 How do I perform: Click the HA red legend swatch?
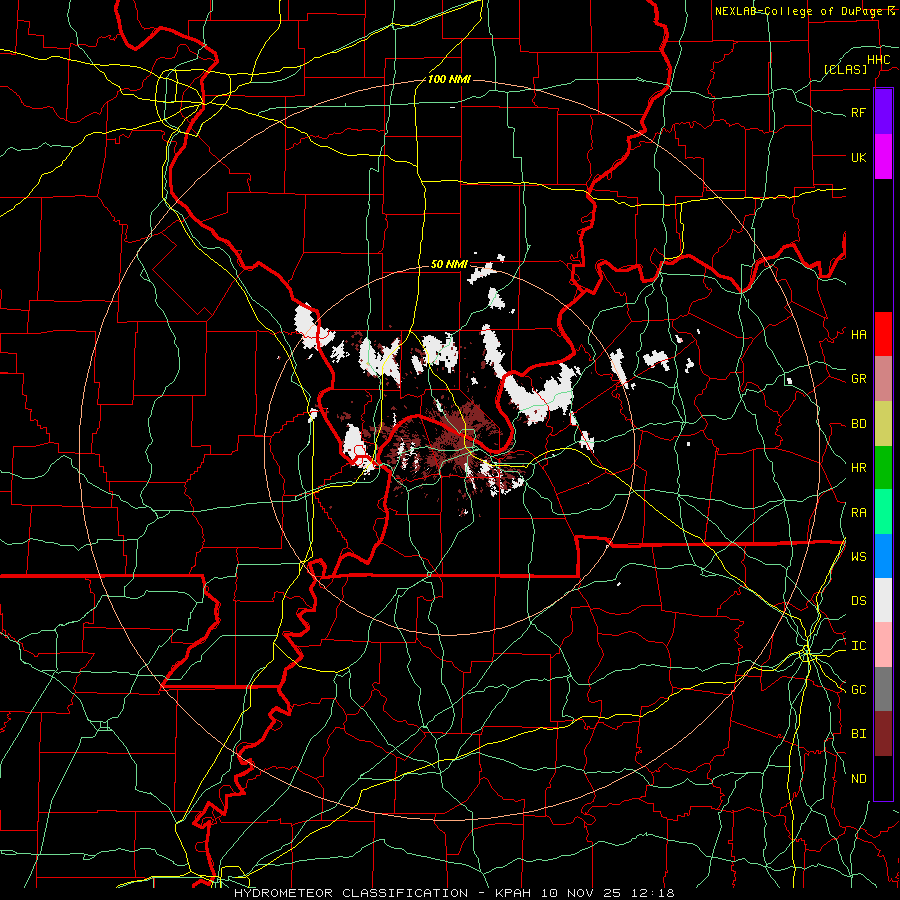883,334
